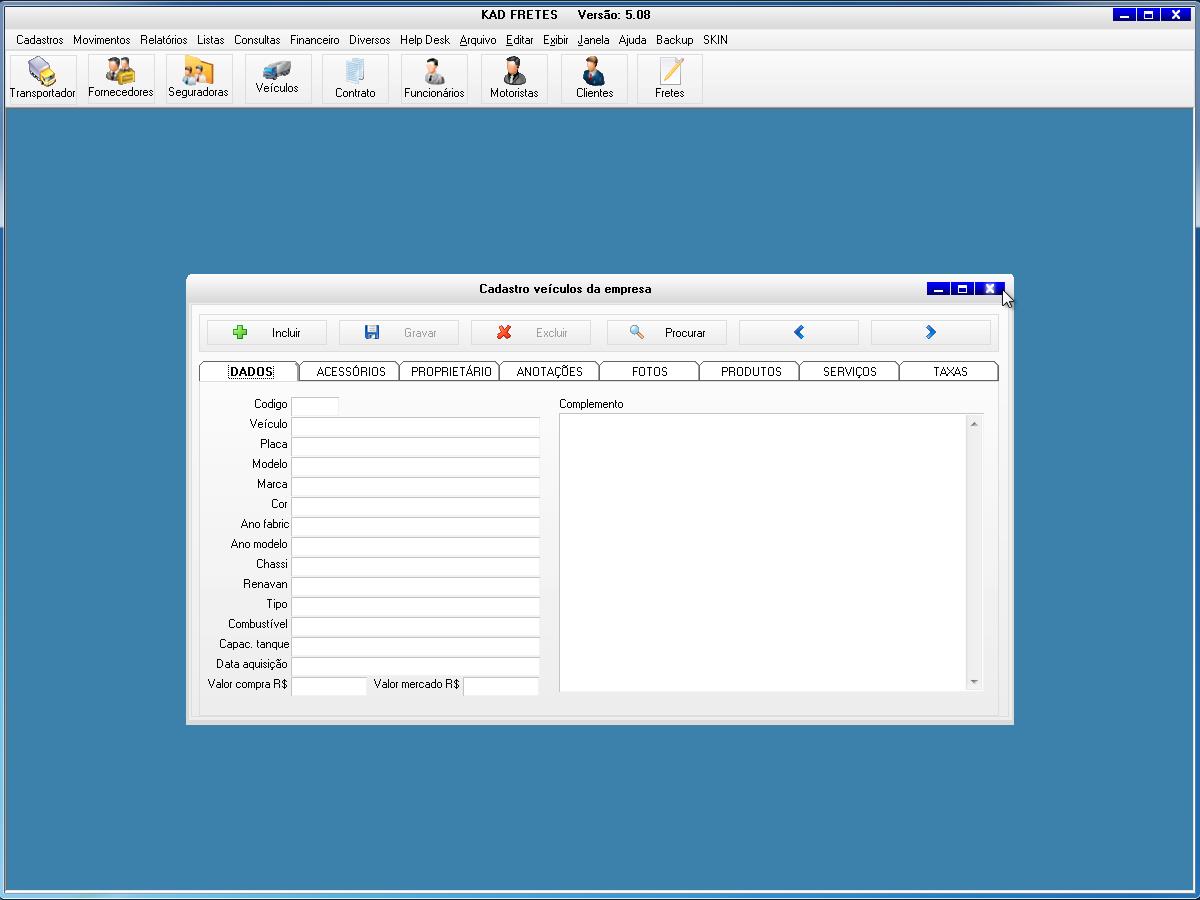Switch to the TAXAS tab
Viewport: 1200px width, 900px height.
[949, 371]
